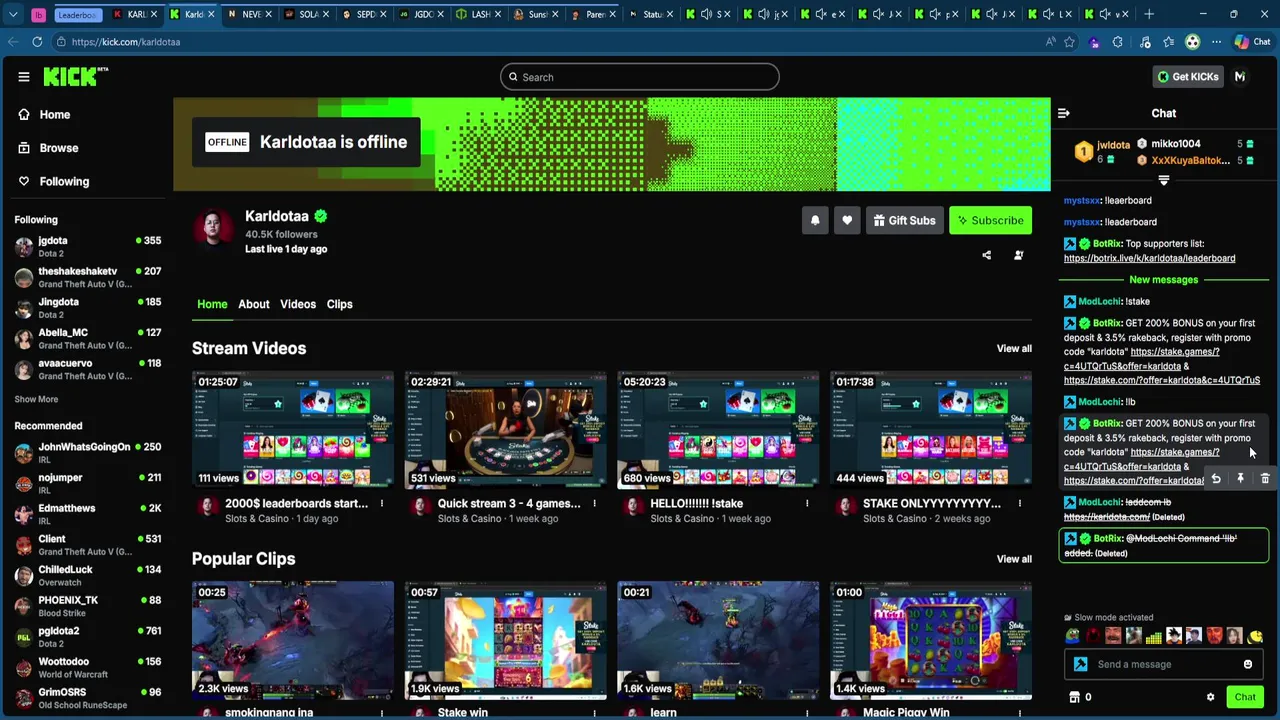
Task: Click the address bar URL
Action: [126, 42]
